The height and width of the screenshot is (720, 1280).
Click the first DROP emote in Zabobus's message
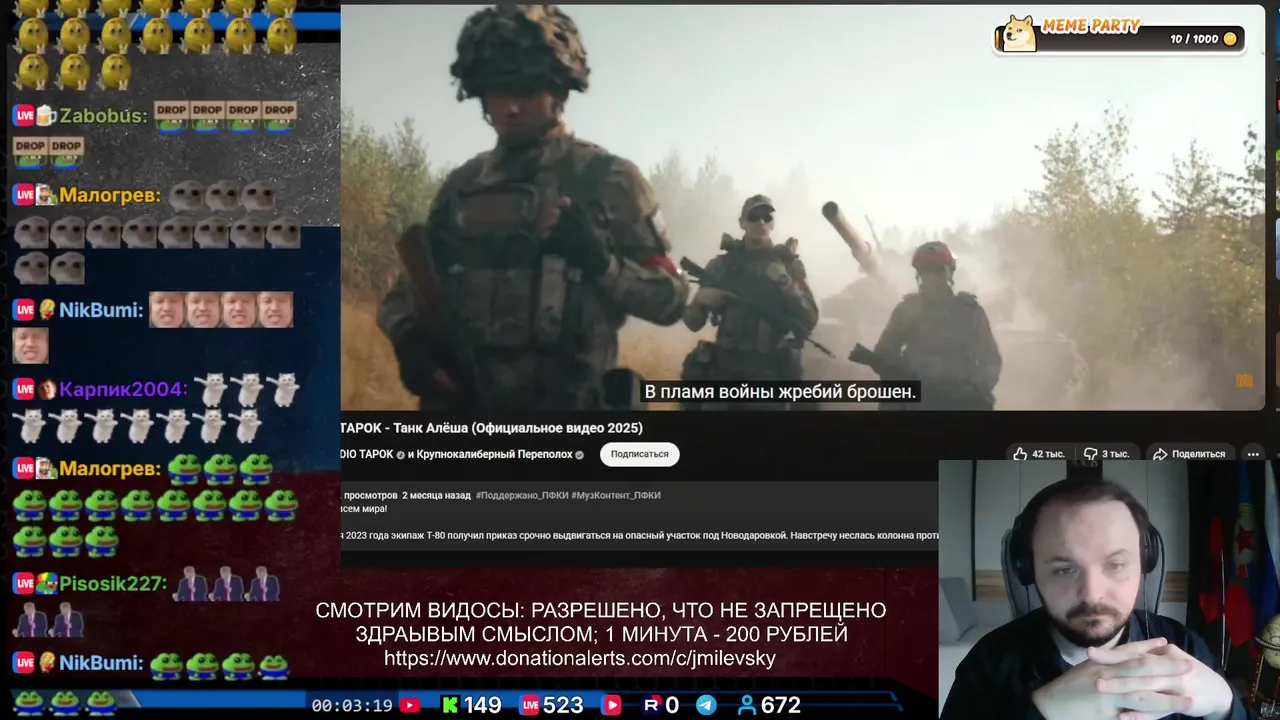(x=171, y=116)
